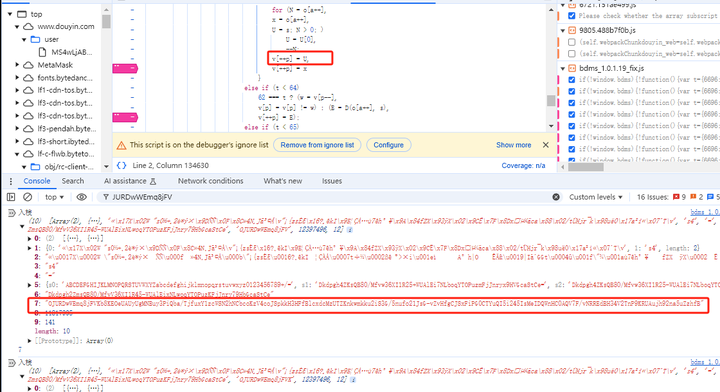Open the Issues tab
Image resolution: width=720 pixels, height=392 pixels.
[x=332, y=181]
